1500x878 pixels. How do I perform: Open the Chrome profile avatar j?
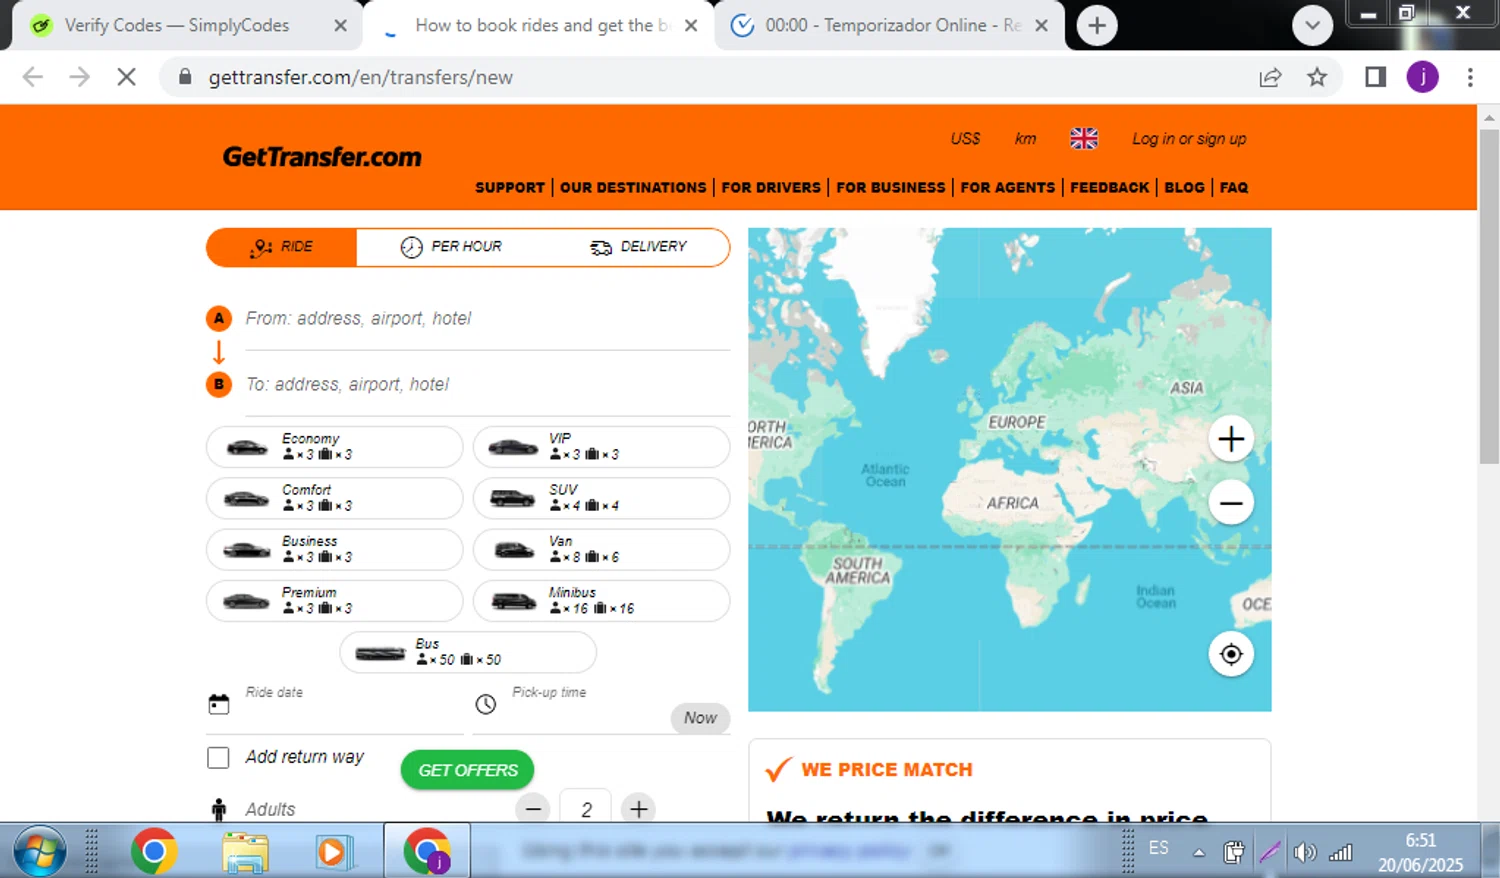coord(1422,77)
